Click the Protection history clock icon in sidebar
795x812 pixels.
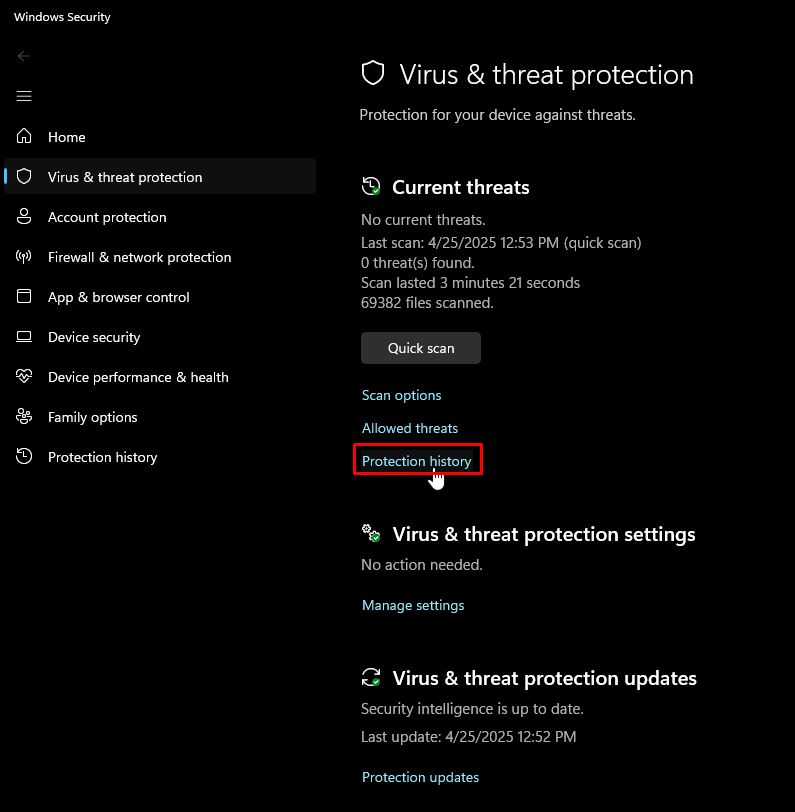coord(25,457)
